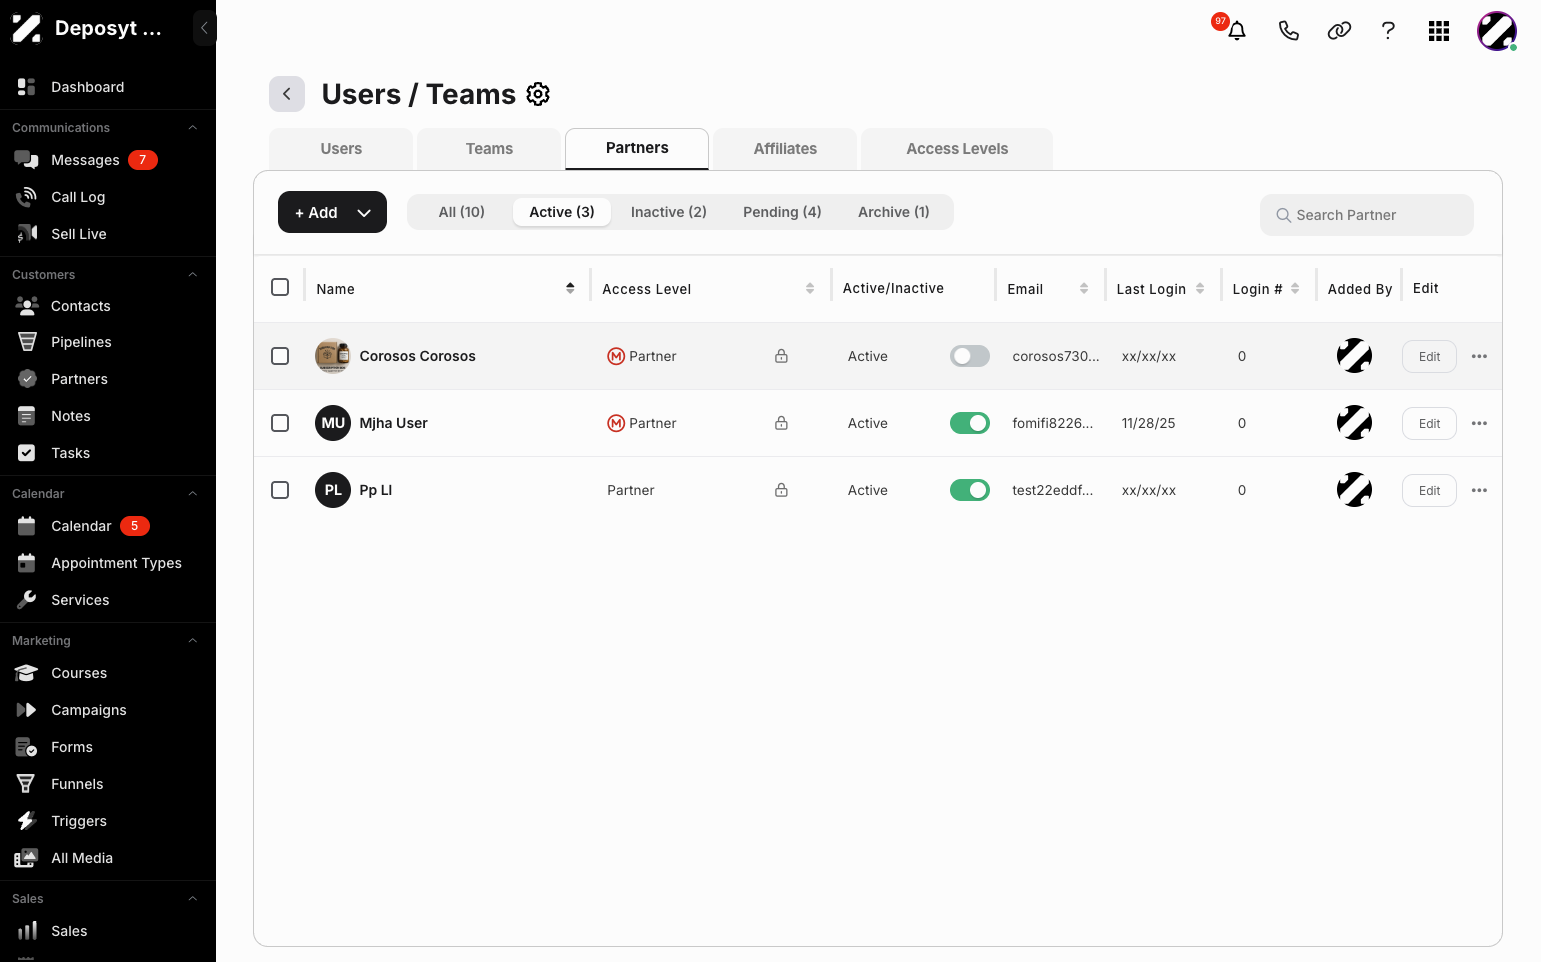
Task: Open the apps grid icon
Action: [1439, 31]
